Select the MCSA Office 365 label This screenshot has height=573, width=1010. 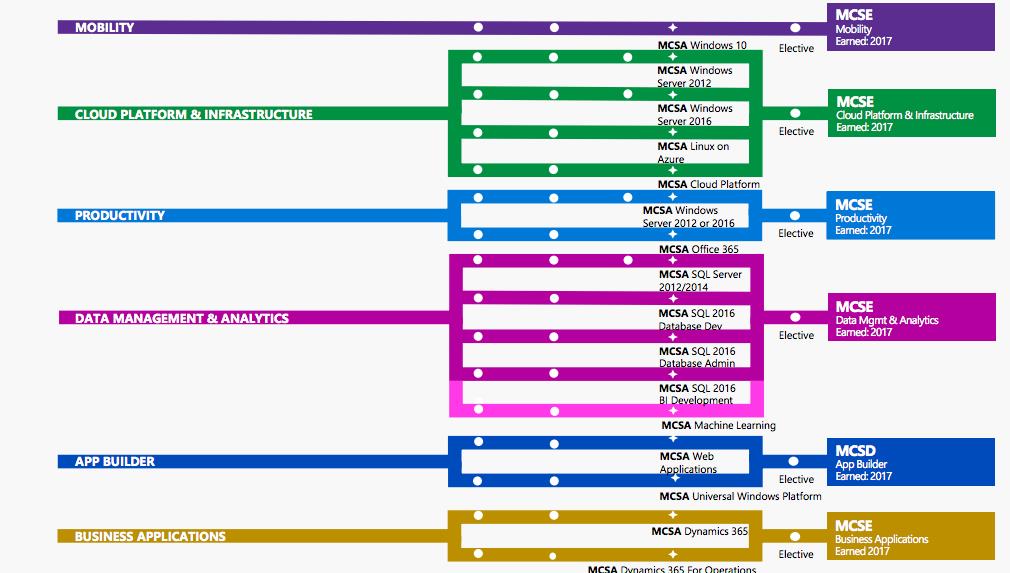[699, 249]
